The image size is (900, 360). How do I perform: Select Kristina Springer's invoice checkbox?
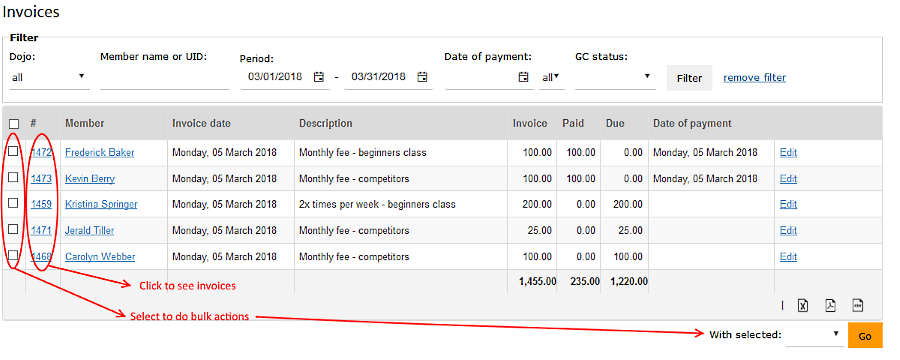point(13,203)
